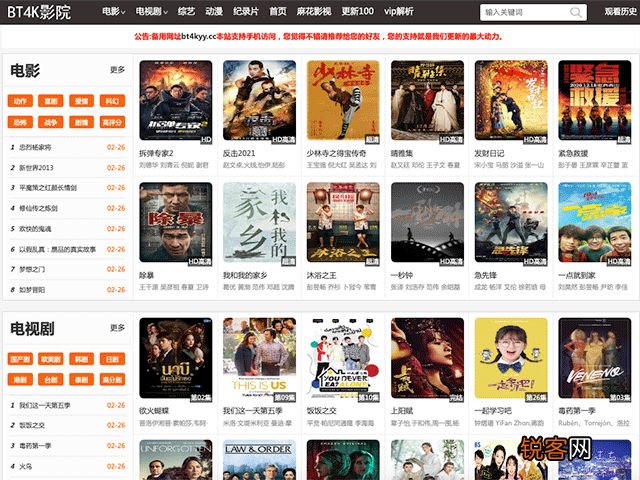Screen dimensions: 640x480
Task: Open the 拆弹专家2 movie poster
Action: click(x=176, y=102)
